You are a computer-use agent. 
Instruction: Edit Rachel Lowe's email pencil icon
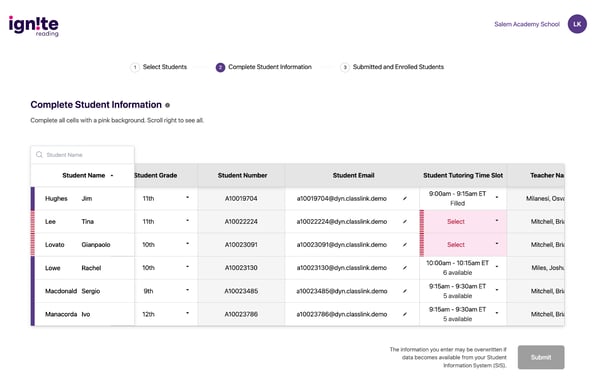pyautogui.click(x=405, y=268)
